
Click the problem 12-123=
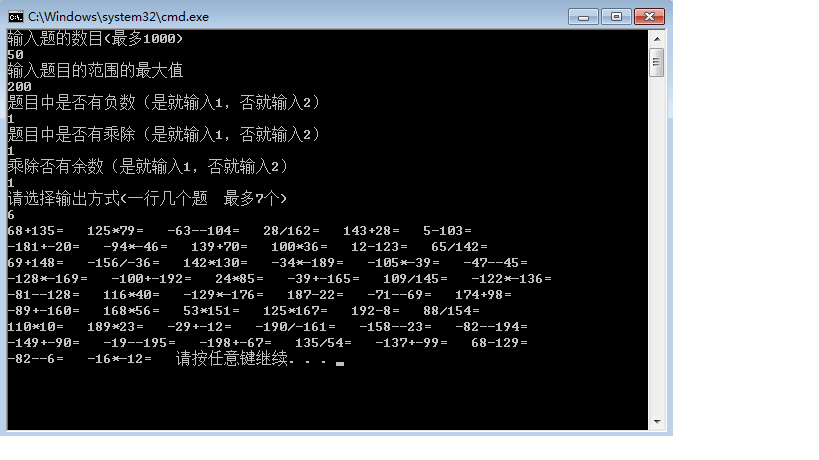click(379, 247)
